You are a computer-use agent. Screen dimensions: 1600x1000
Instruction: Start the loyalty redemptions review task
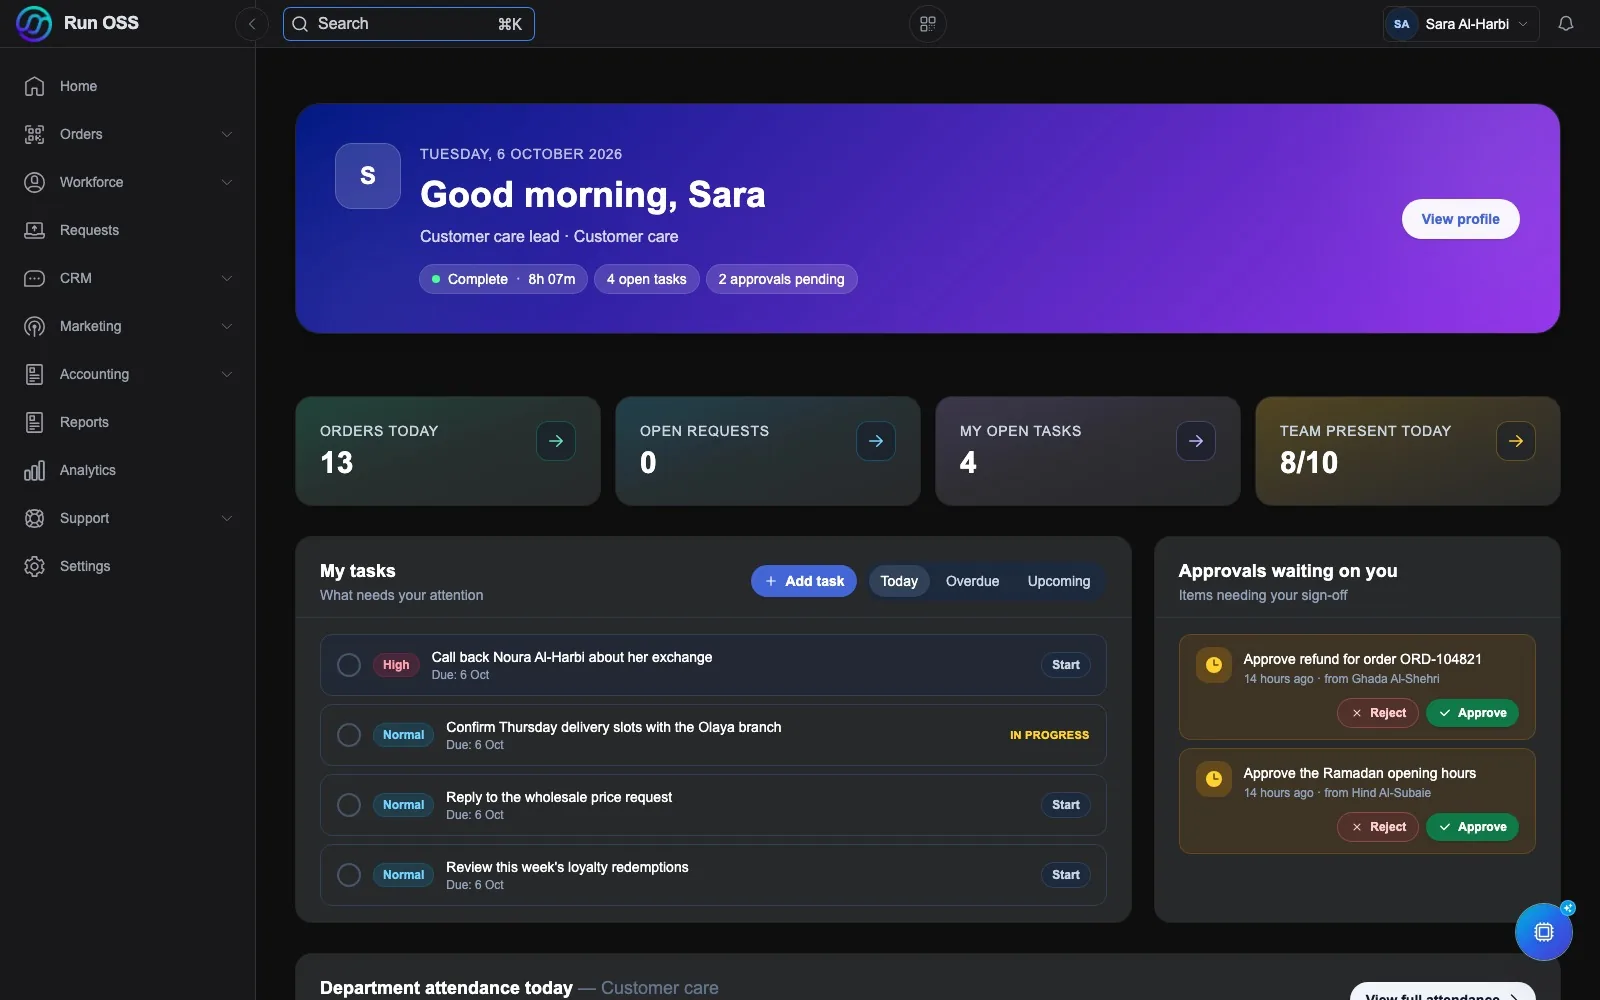pos(1066,875)
